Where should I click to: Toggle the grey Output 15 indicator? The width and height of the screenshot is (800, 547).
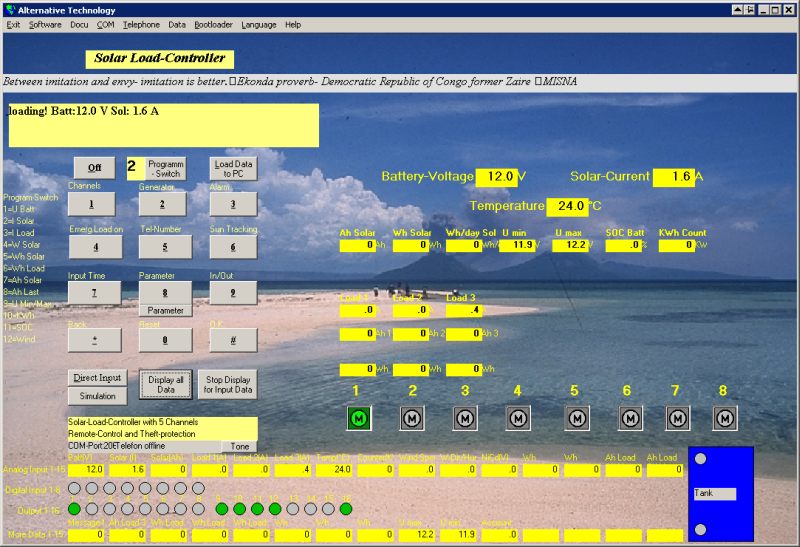click(x=328, y=509)
